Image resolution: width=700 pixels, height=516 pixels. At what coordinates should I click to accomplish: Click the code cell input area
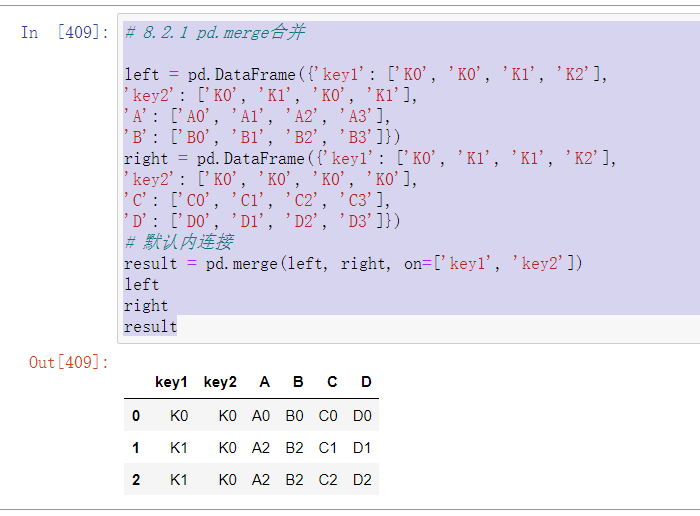click(408, 179)
